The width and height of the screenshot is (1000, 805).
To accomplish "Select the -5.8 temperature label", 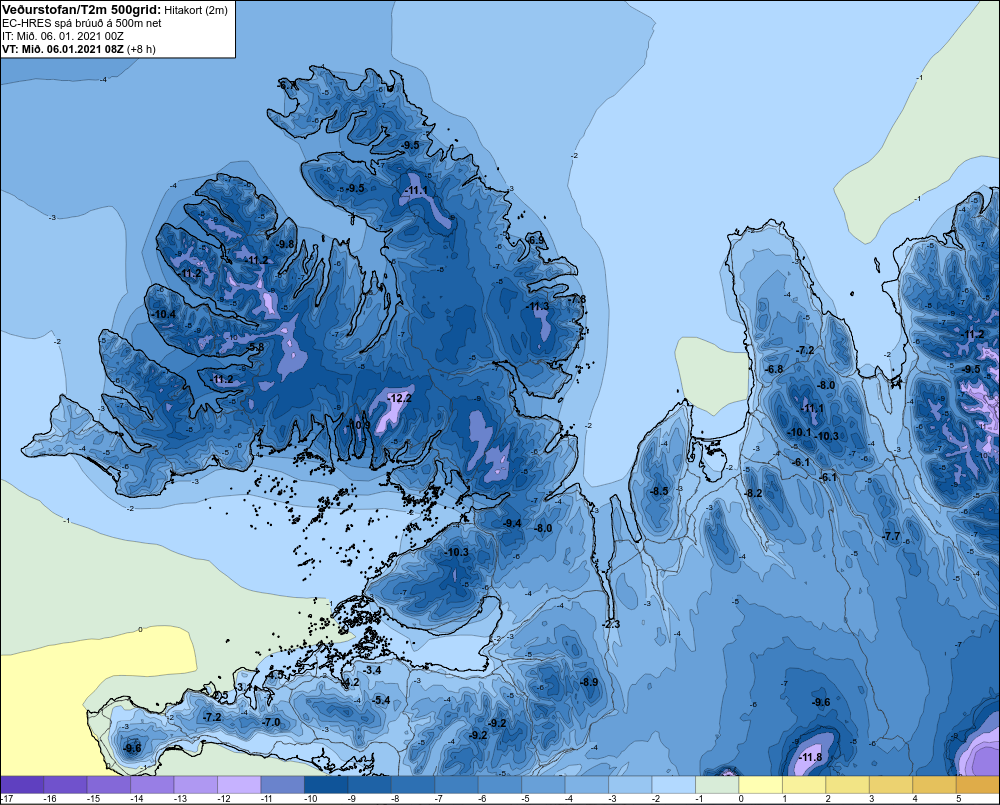I will [x=256, y=347].
